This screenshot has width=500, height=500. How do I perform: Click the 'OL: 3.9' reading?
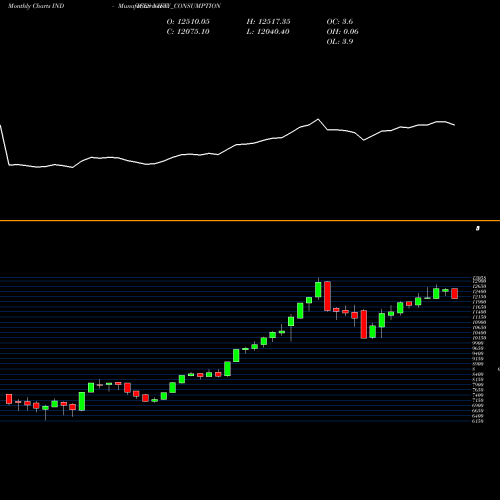tap(340, 42)
